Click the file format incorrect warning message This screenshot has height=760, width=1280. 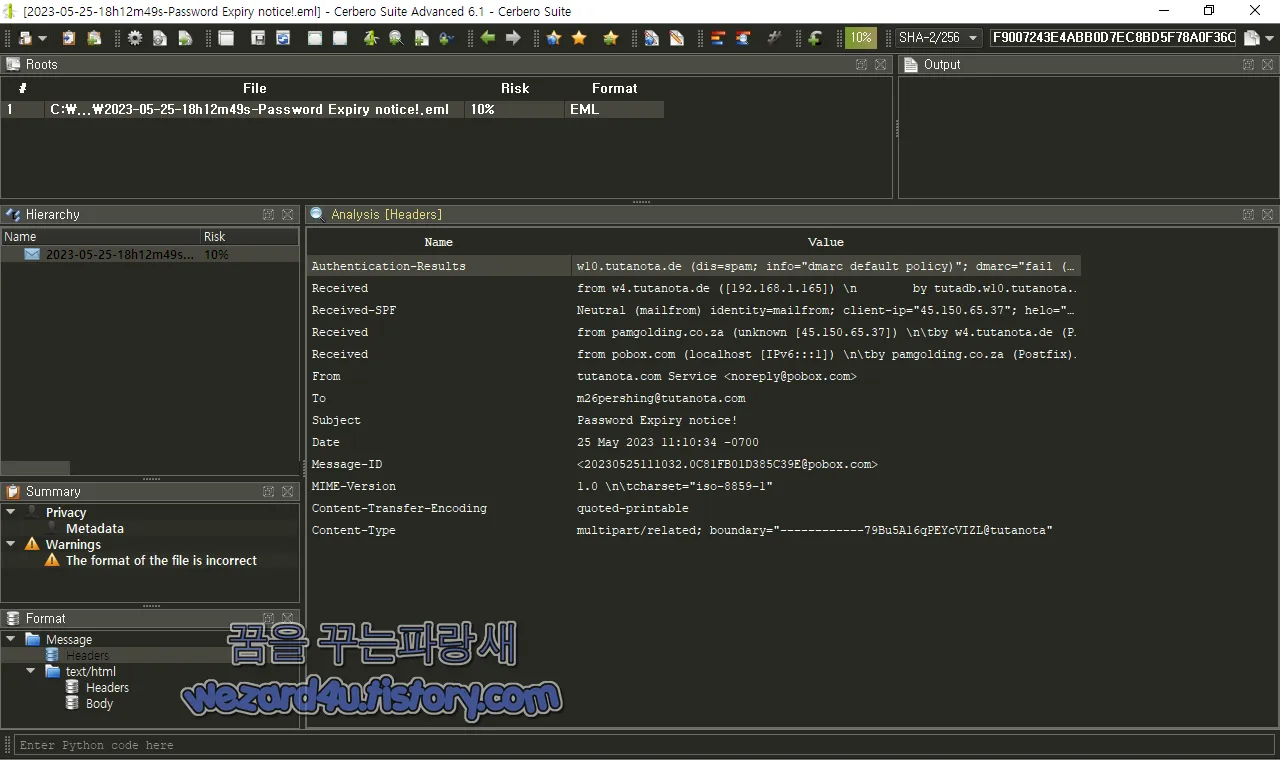[160, 560]
